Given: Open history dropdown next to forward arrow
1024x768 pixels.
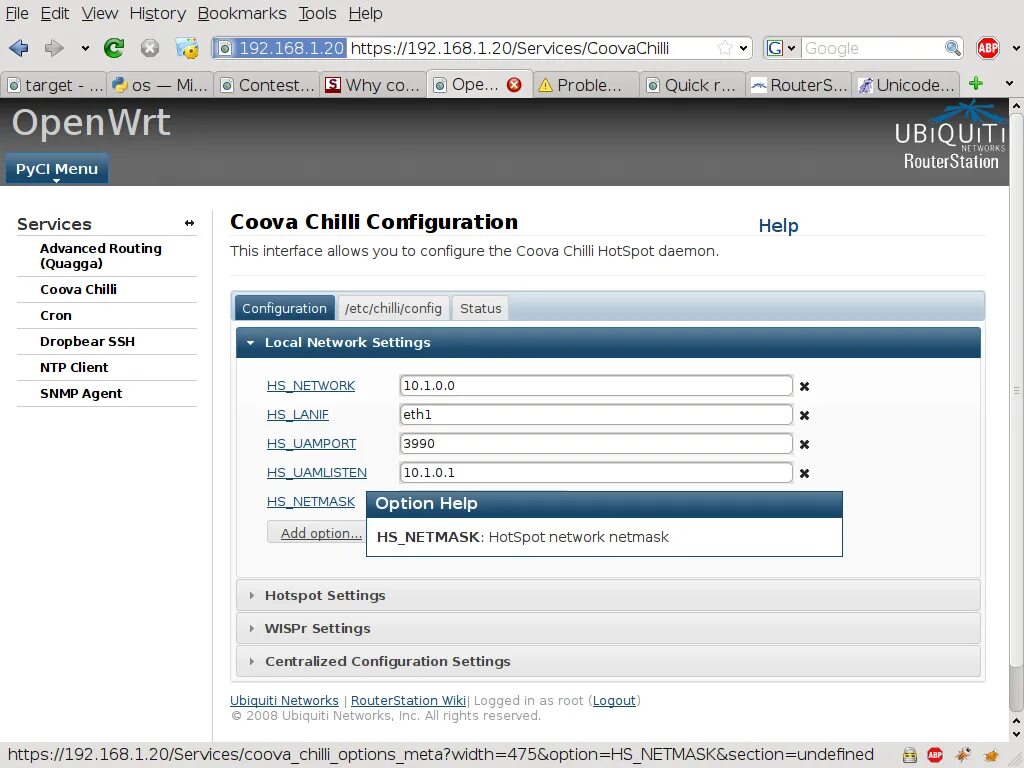Looking at the screenshot, I should click(85, 48).
